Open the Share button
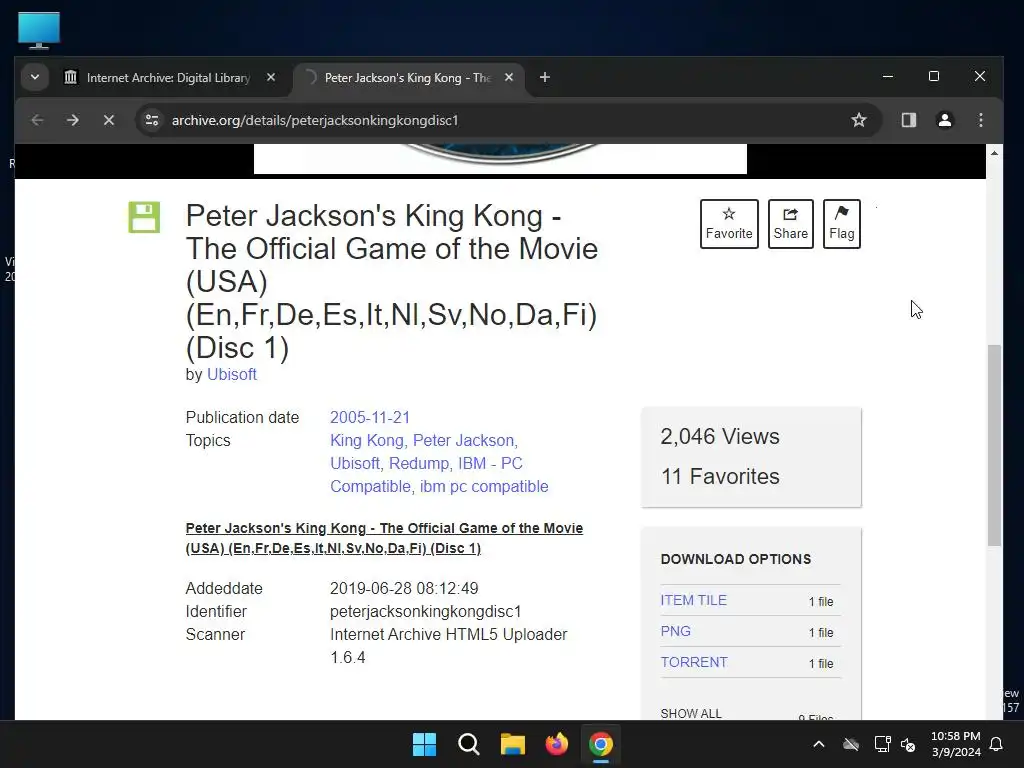 [790, 224]
